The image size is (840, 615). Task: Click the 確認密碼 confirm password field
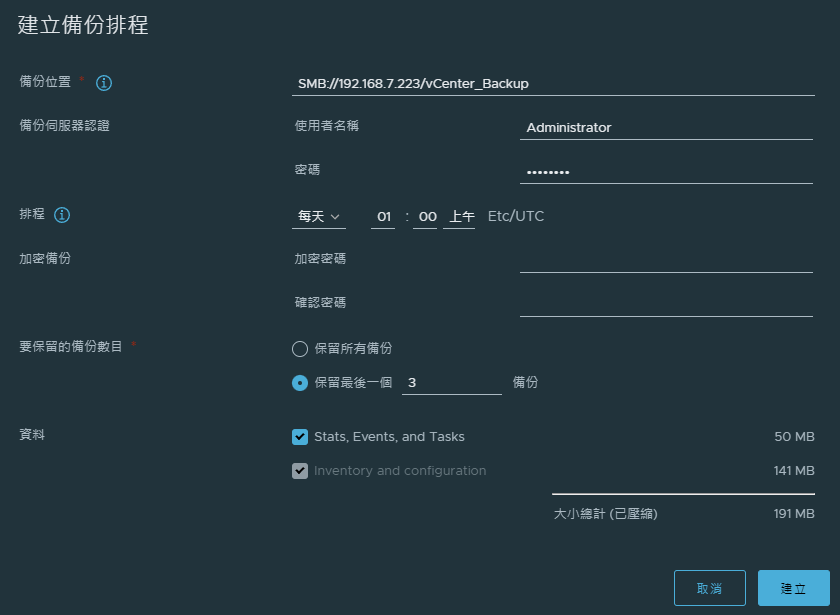(666, 305)
